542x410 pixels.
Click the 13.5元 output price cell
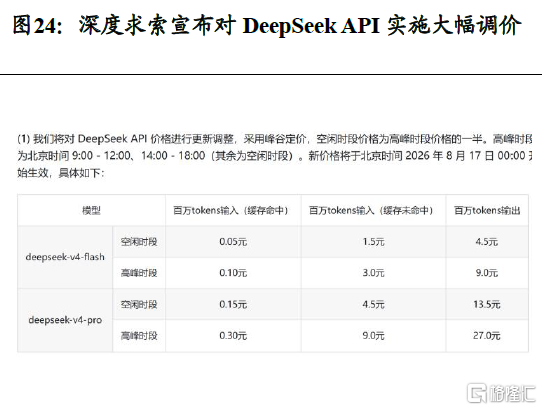(x=487, y=304)
